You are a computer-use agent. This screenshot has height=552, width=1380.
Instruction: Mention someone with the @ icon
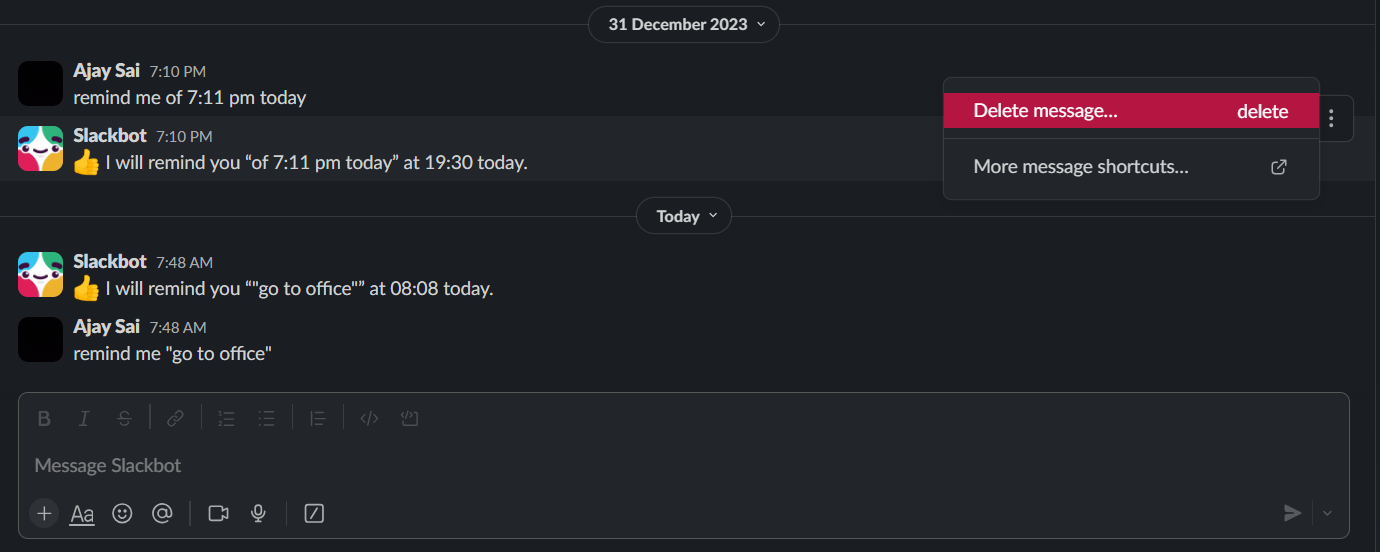click(x=162, y=513)
